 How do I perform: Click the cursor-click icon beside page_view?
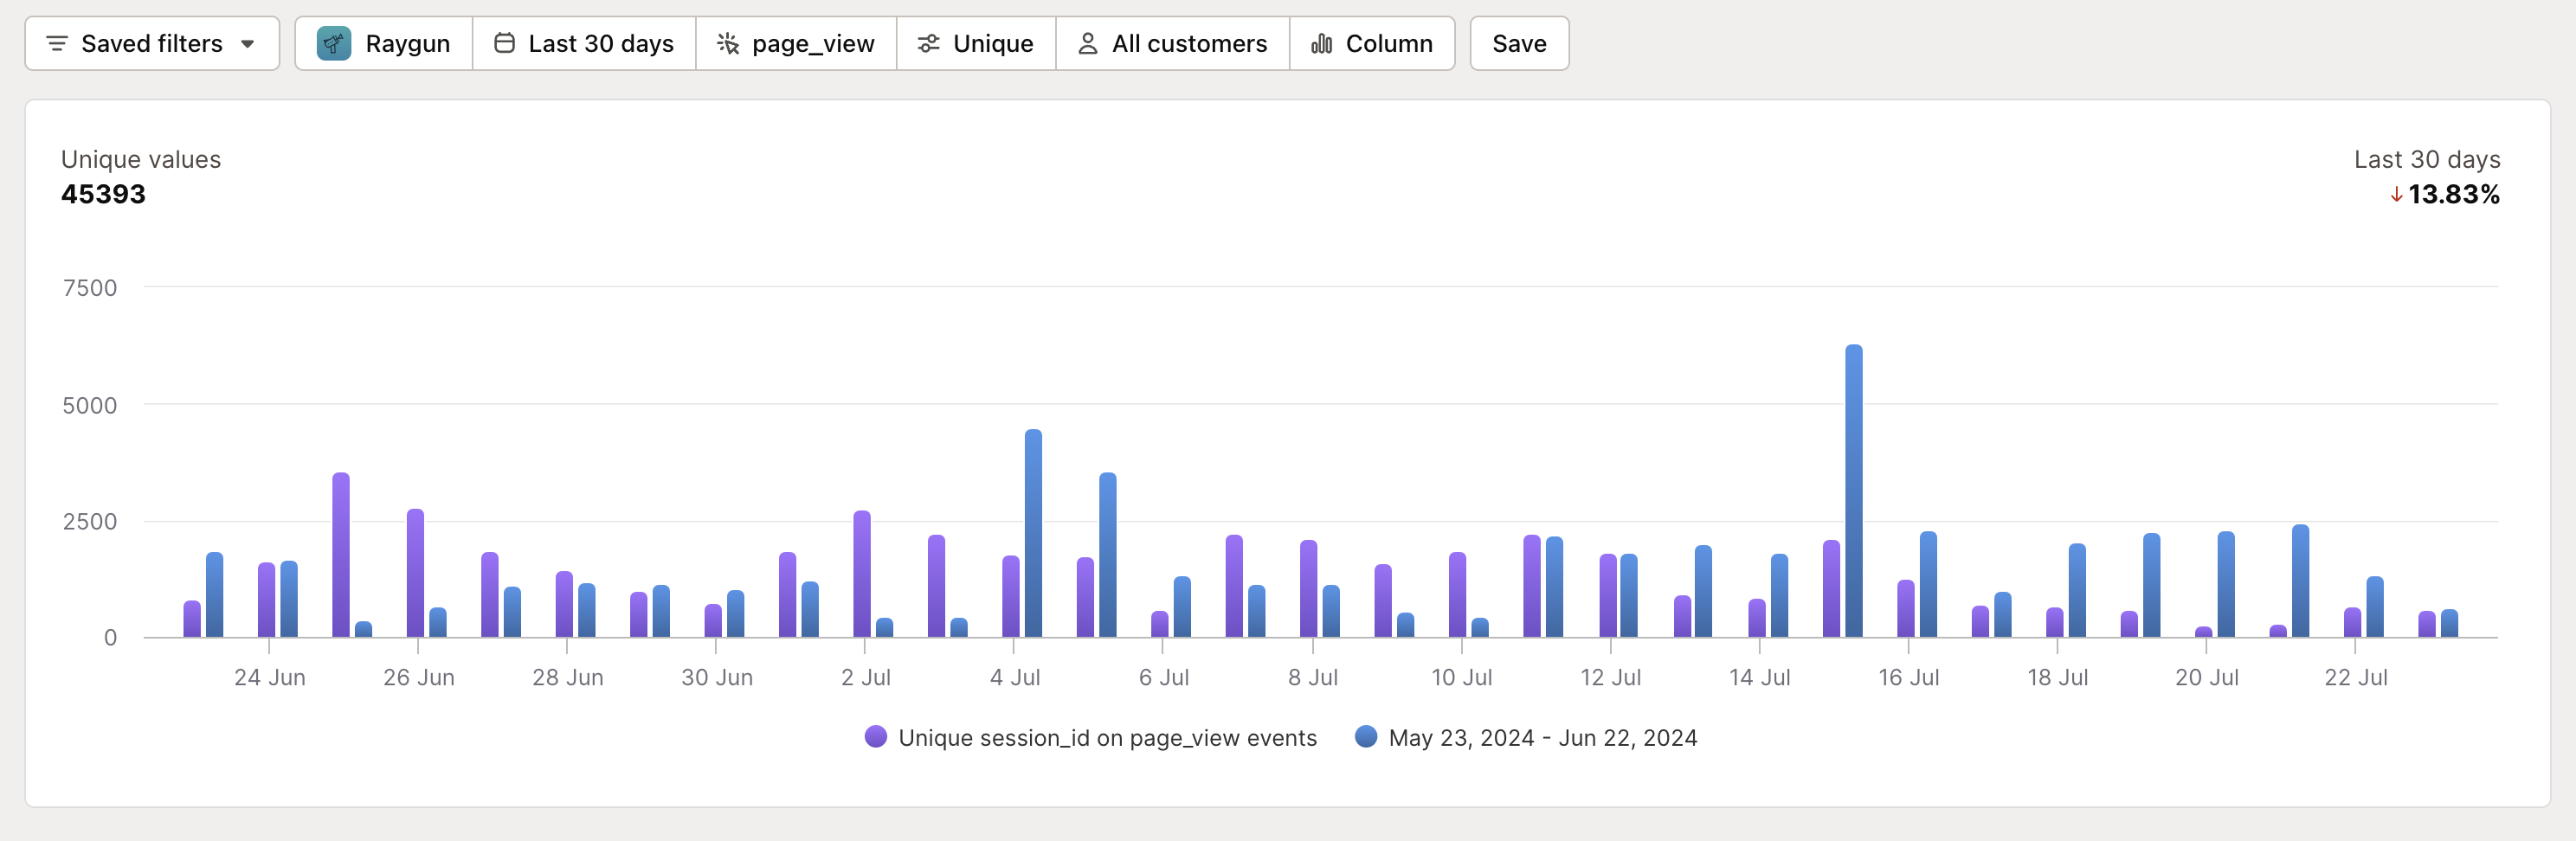(x=729, y=43)
